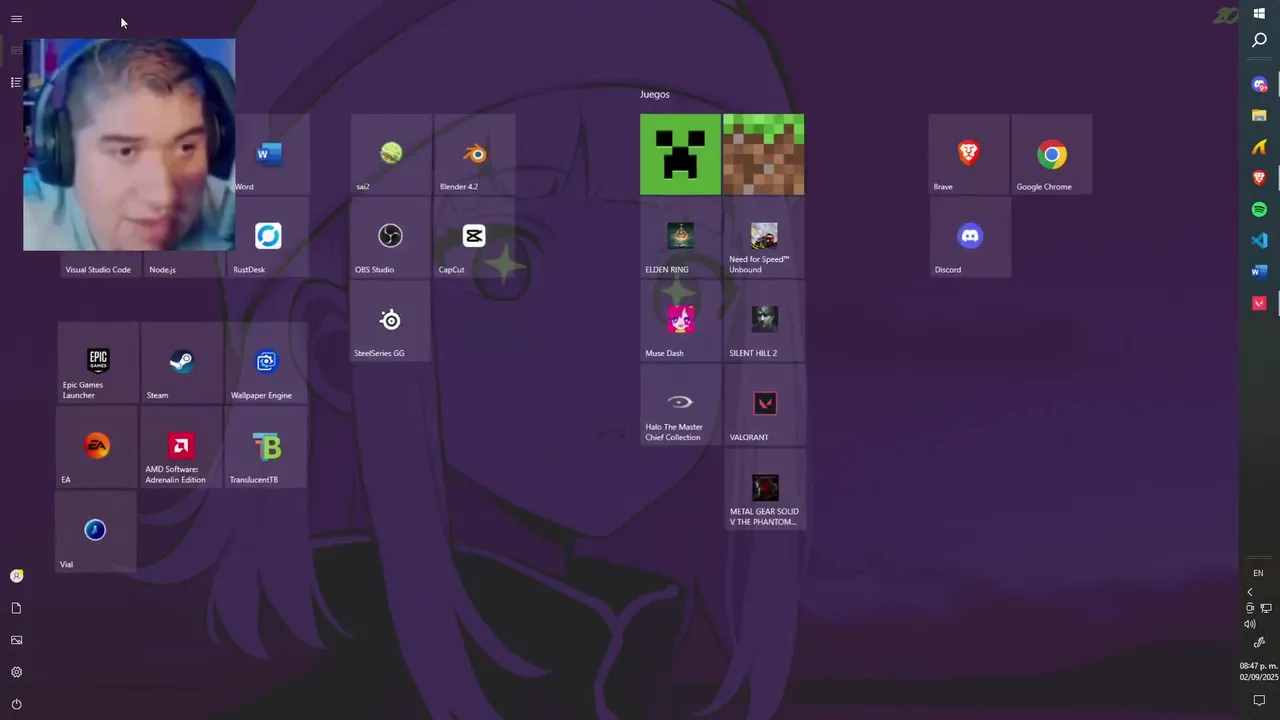Click the EN language indicator
This screenshot has width=1280, height=720.
coord(1258,573)
